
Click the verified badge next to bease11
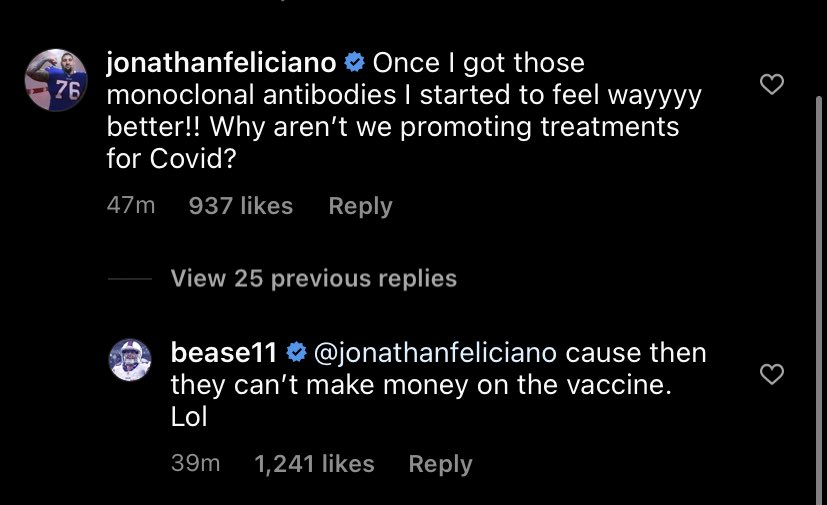(x=296, y=352)
